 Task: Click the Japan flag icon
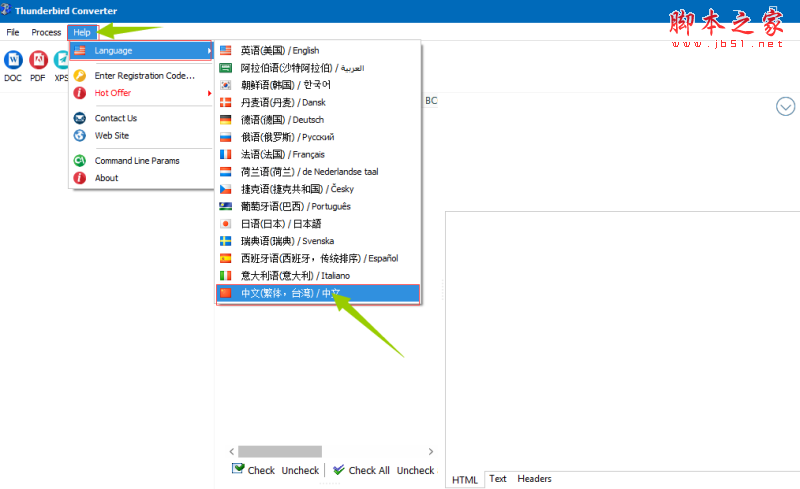[x=226, y=224]
